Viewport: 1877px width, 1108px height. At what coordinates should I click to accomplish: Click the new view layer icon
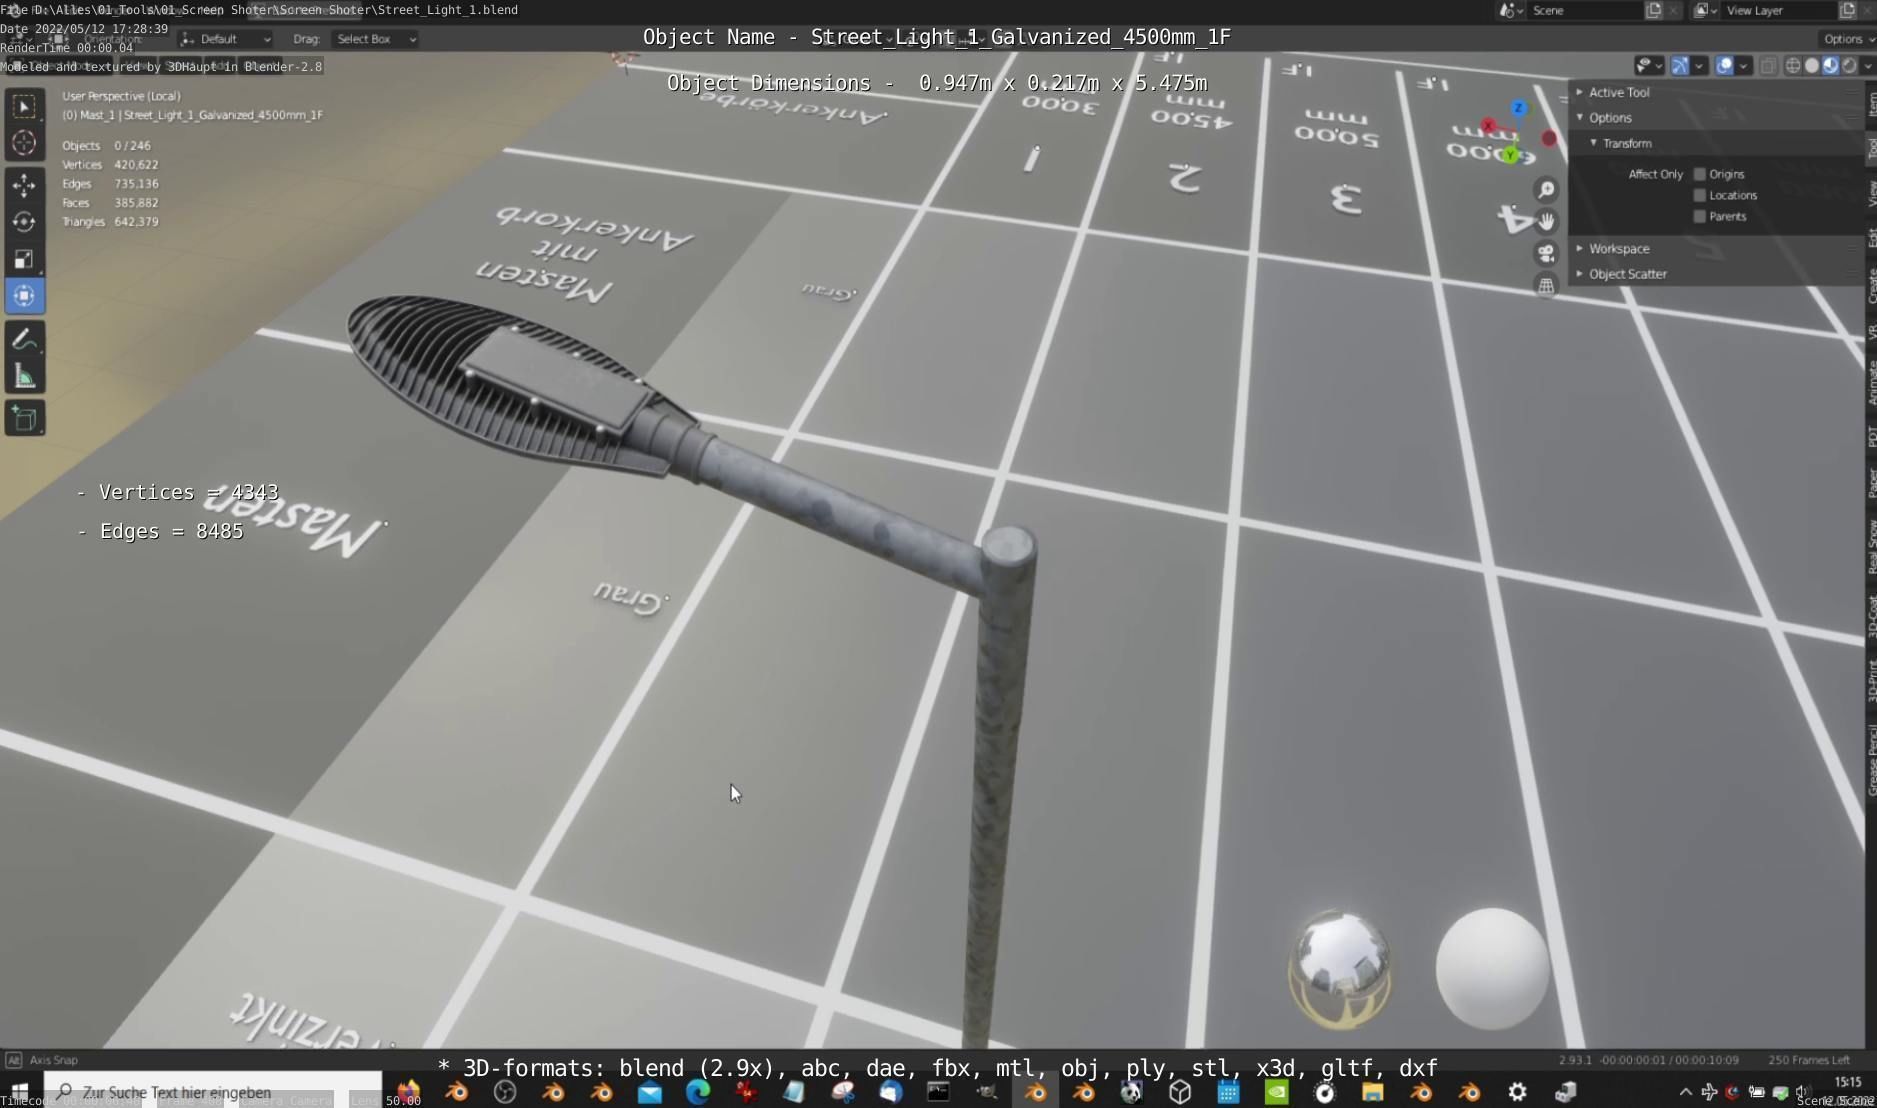[x=1847, y=10]
